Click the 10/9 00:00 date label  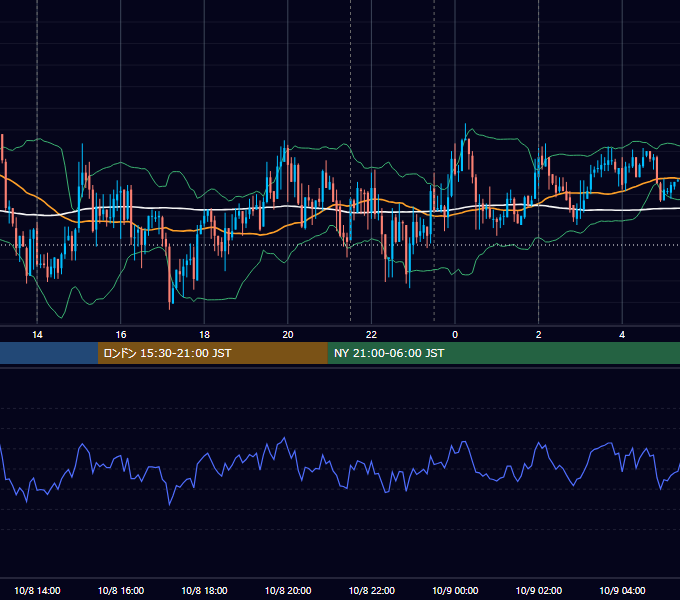coord(455,590)
